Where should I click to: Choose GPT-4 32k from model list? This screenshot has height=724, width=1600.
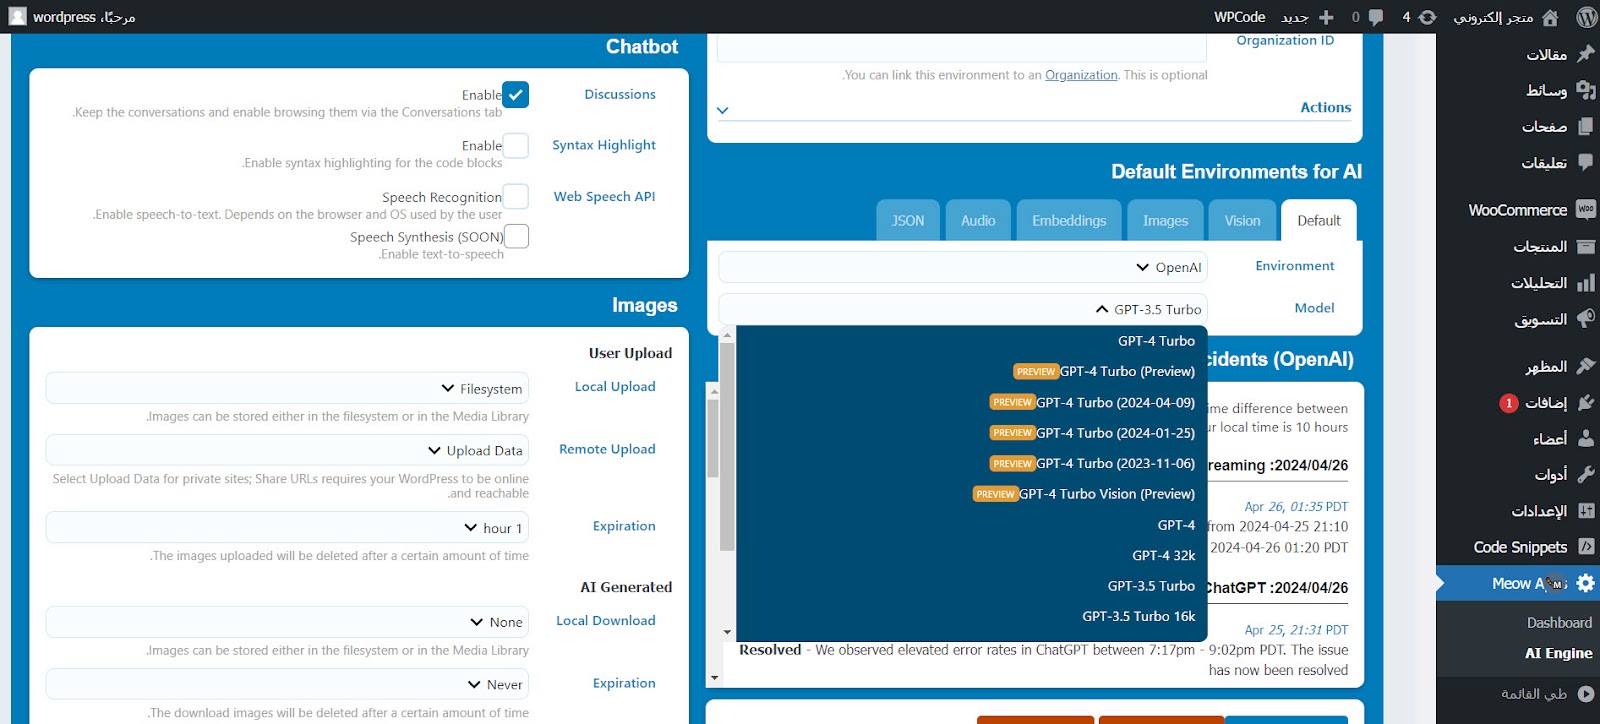[1163, 555]
